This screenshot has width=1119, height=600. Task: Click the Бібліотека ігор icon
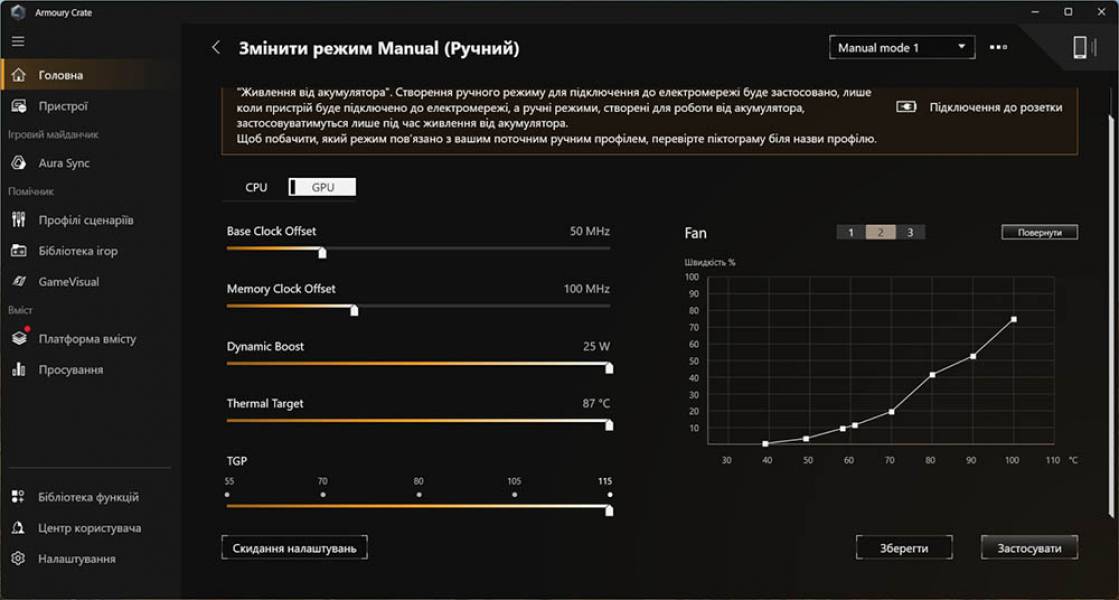[x=19, y=250]
